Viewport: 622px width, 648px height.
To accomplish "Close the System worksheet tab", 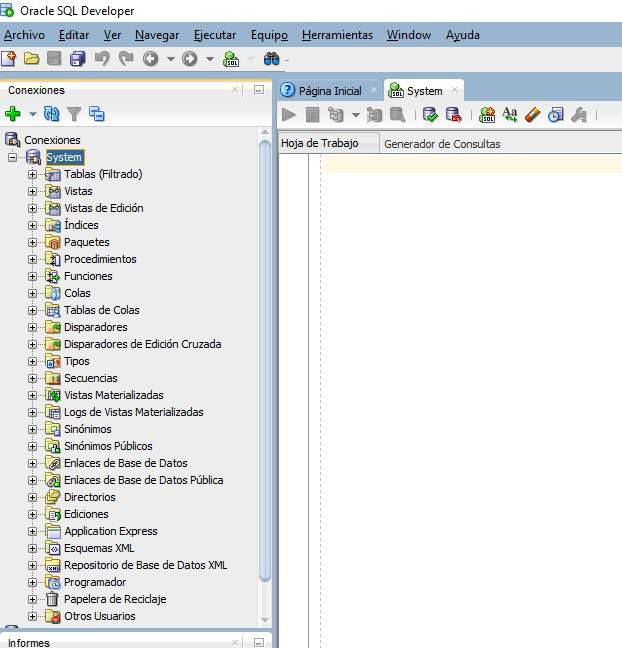I will point(455,90).
